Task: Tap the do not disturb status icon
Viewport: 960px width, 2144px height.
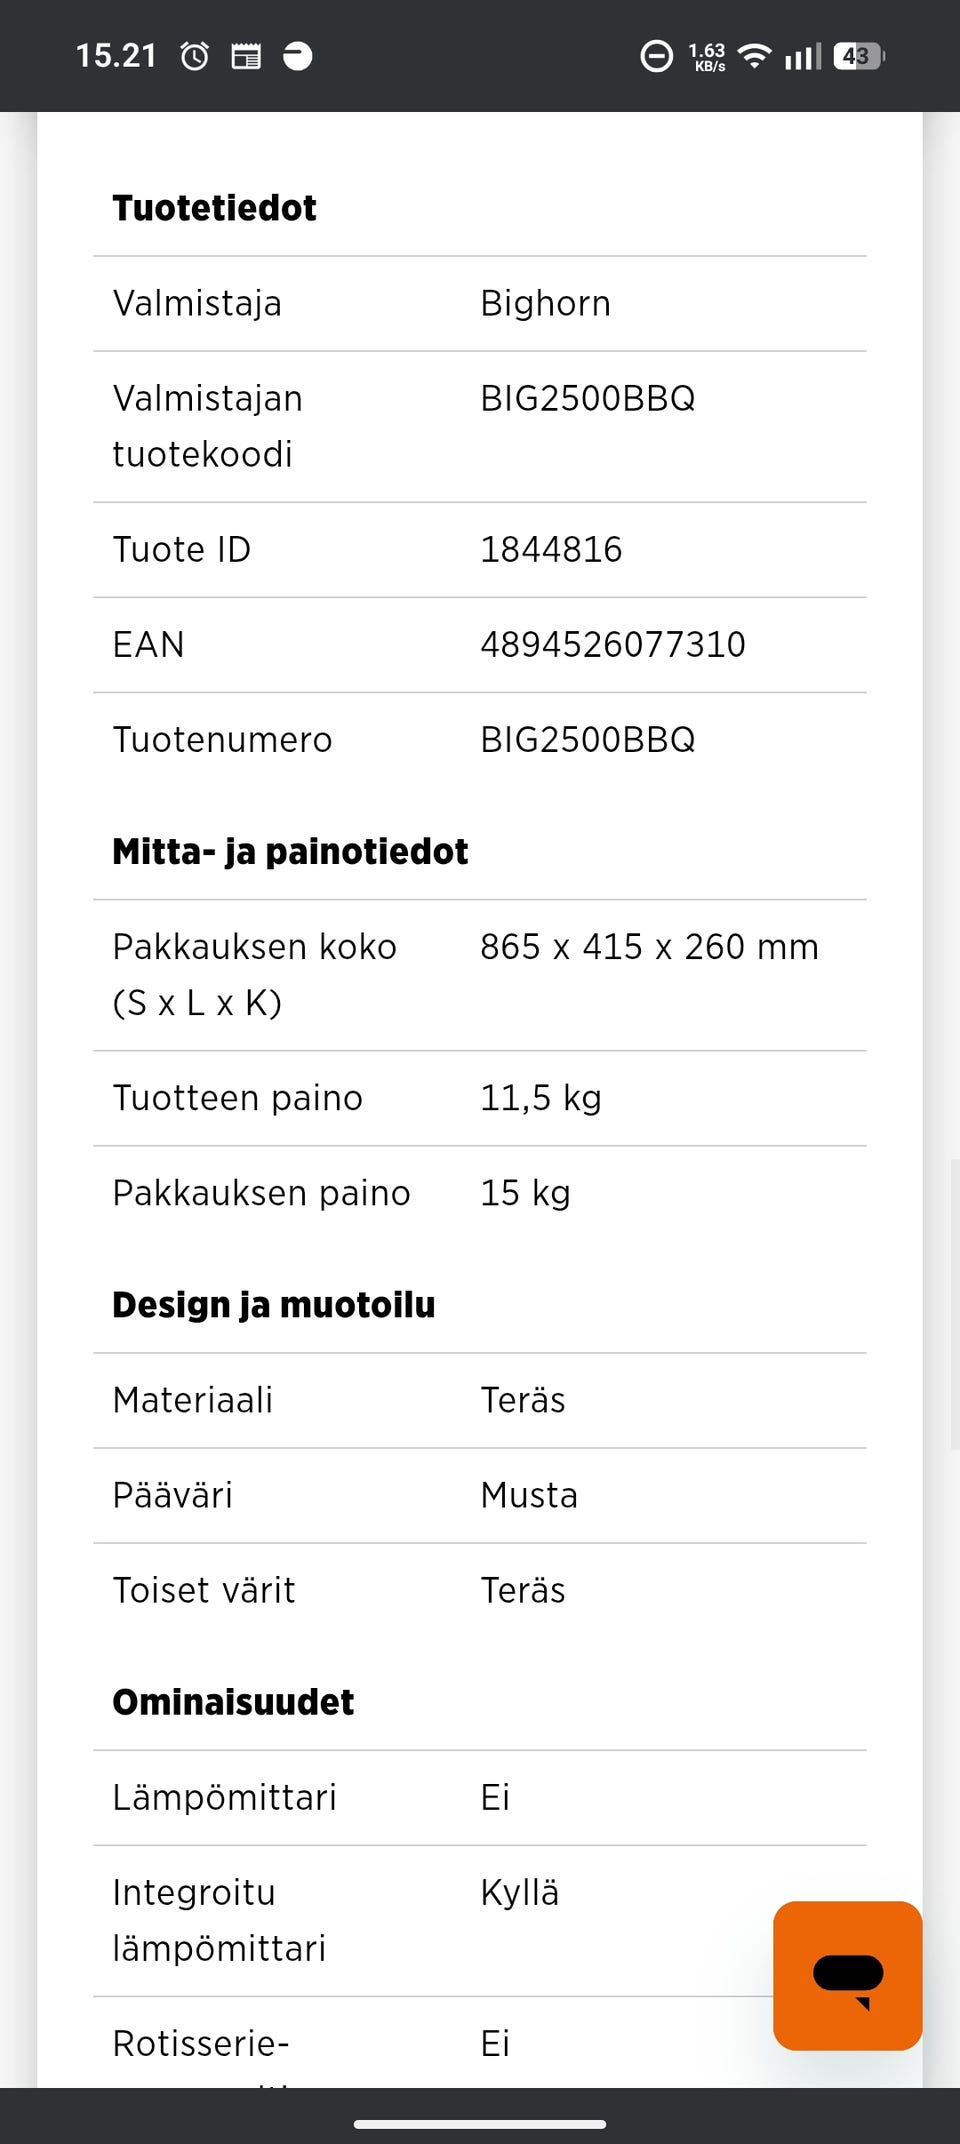Action: (656, 56)
